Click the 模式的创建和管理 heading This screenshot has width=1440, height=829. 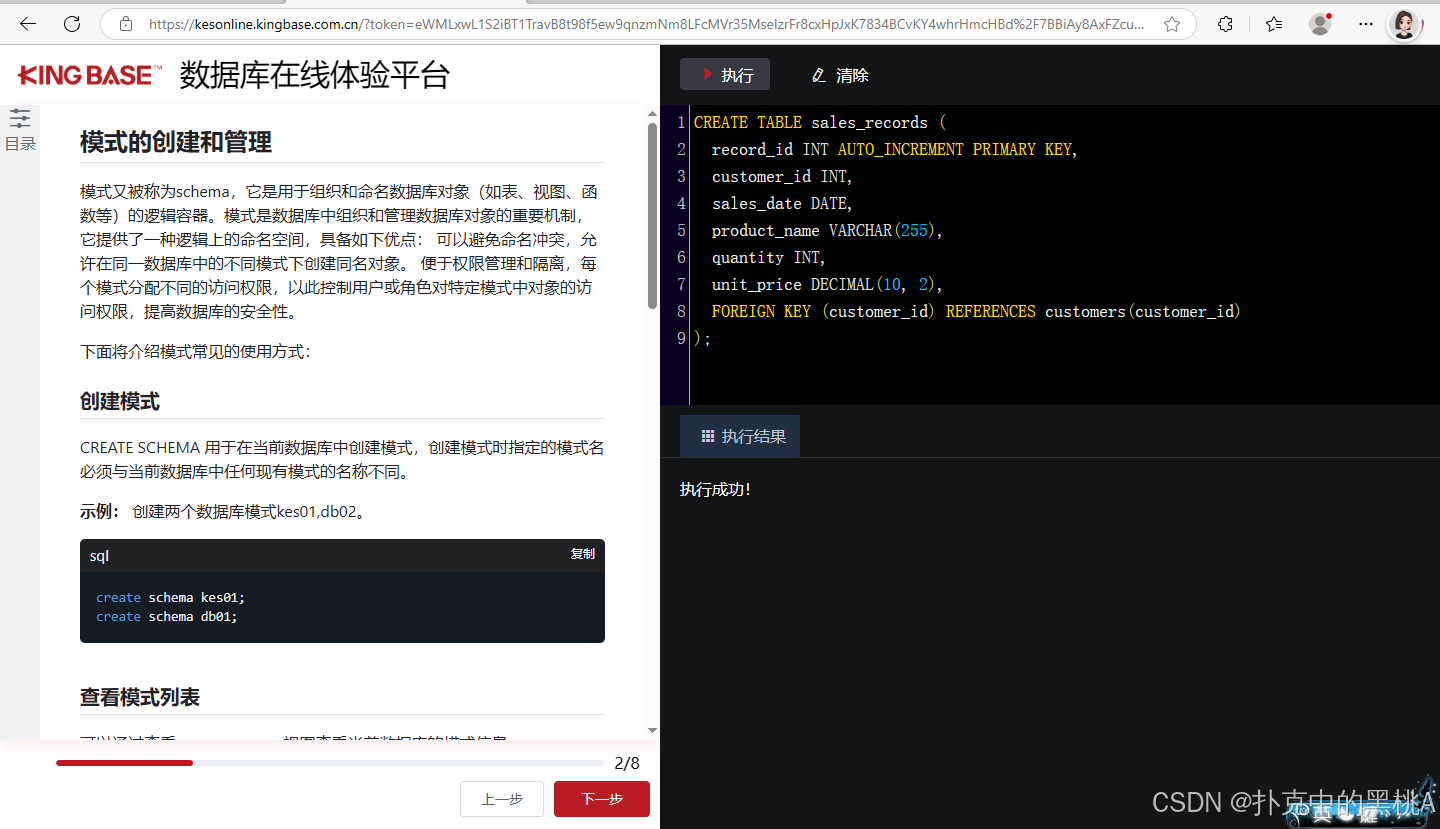(176, 142)
